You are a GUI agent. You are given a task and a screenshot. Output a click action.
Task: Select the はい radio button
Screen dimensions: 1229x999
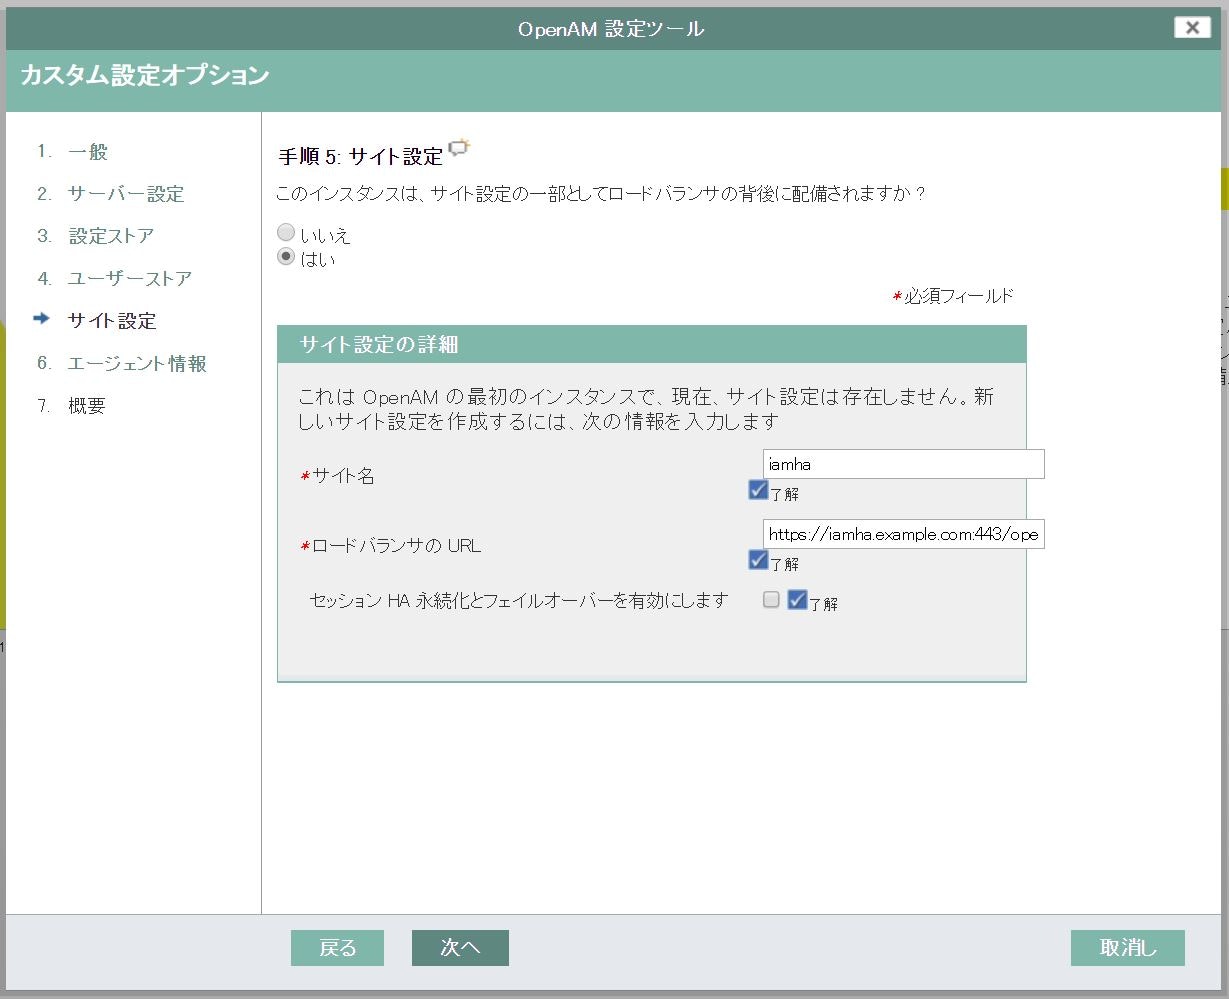tap(286, 257)
